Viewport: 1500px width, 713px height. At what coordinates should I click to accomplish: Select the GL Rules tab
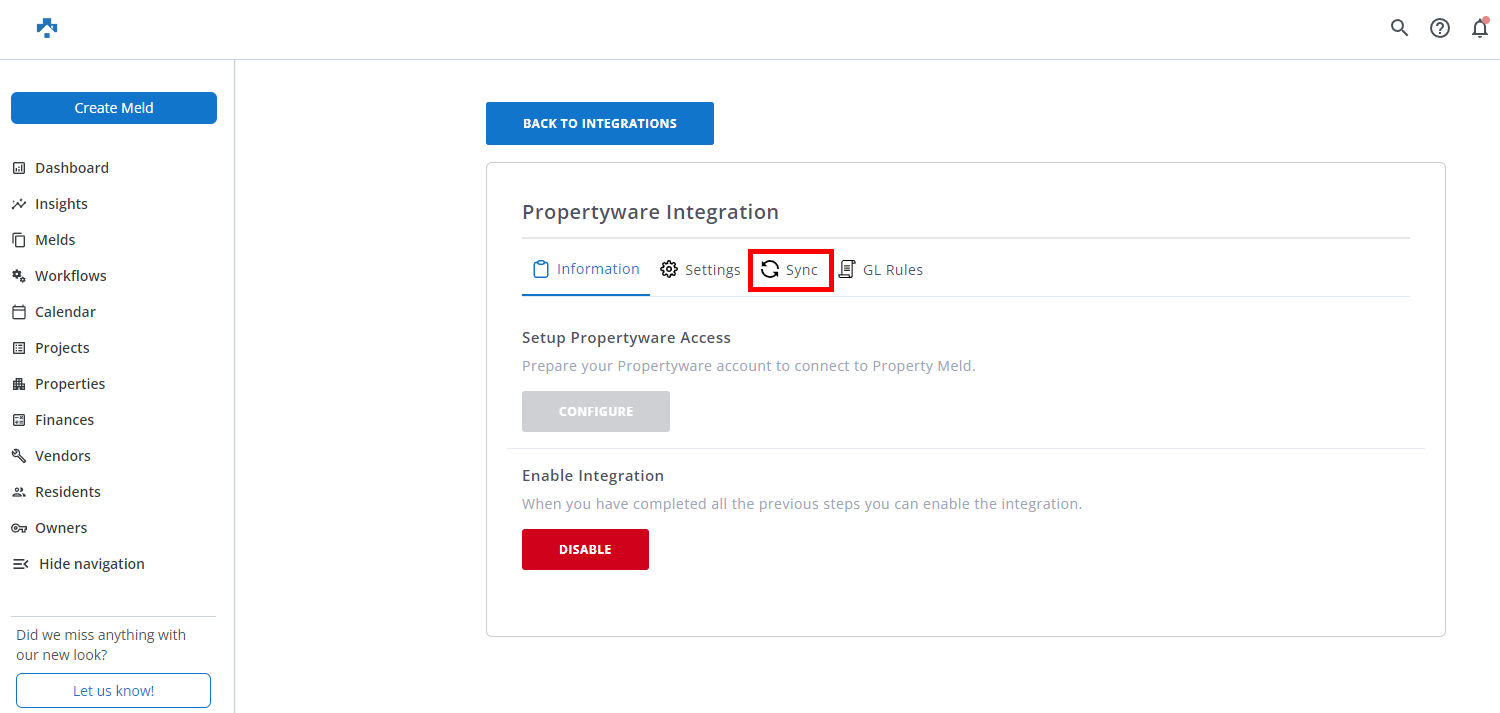tap(880, 270)
